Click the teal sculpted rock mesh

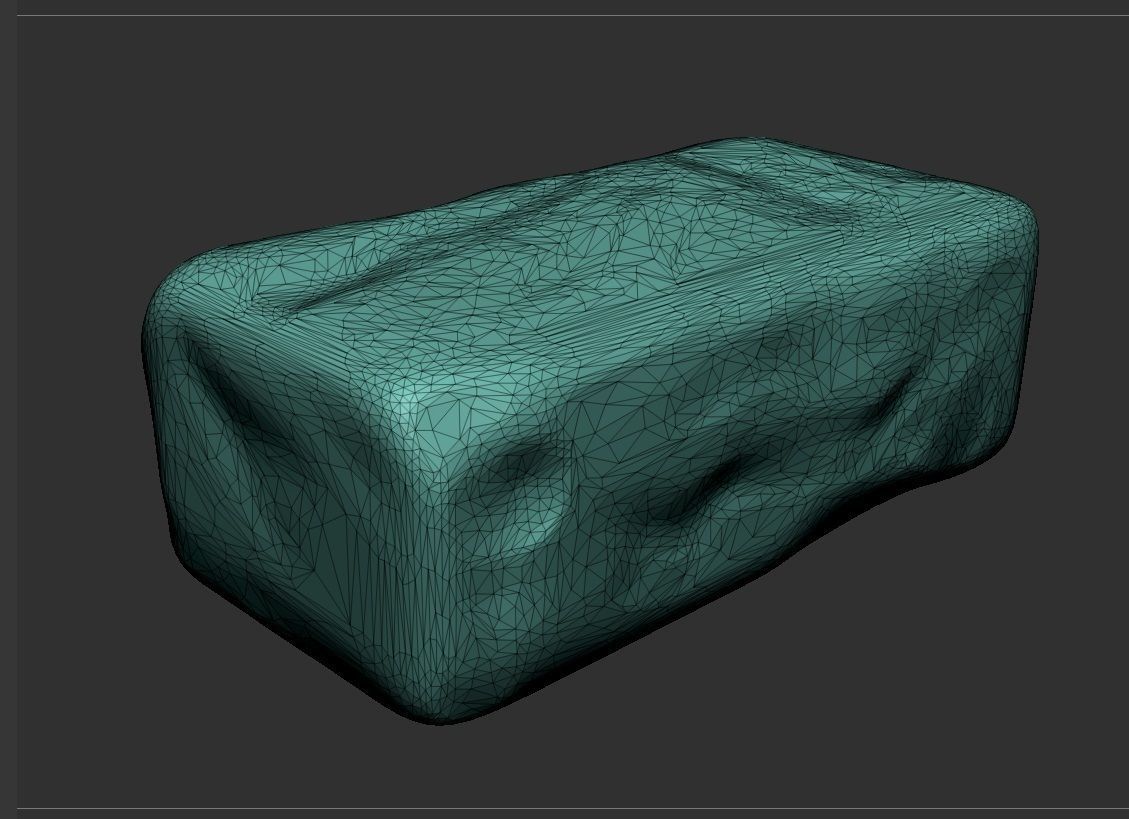[590, 430]
